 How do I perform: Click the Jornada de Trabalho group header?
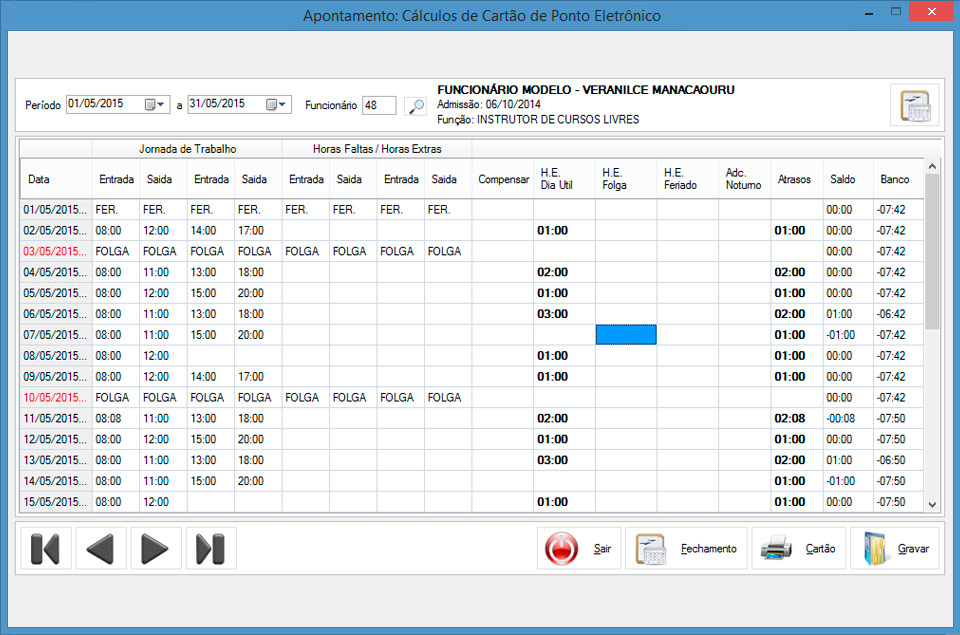pos(187,149)
